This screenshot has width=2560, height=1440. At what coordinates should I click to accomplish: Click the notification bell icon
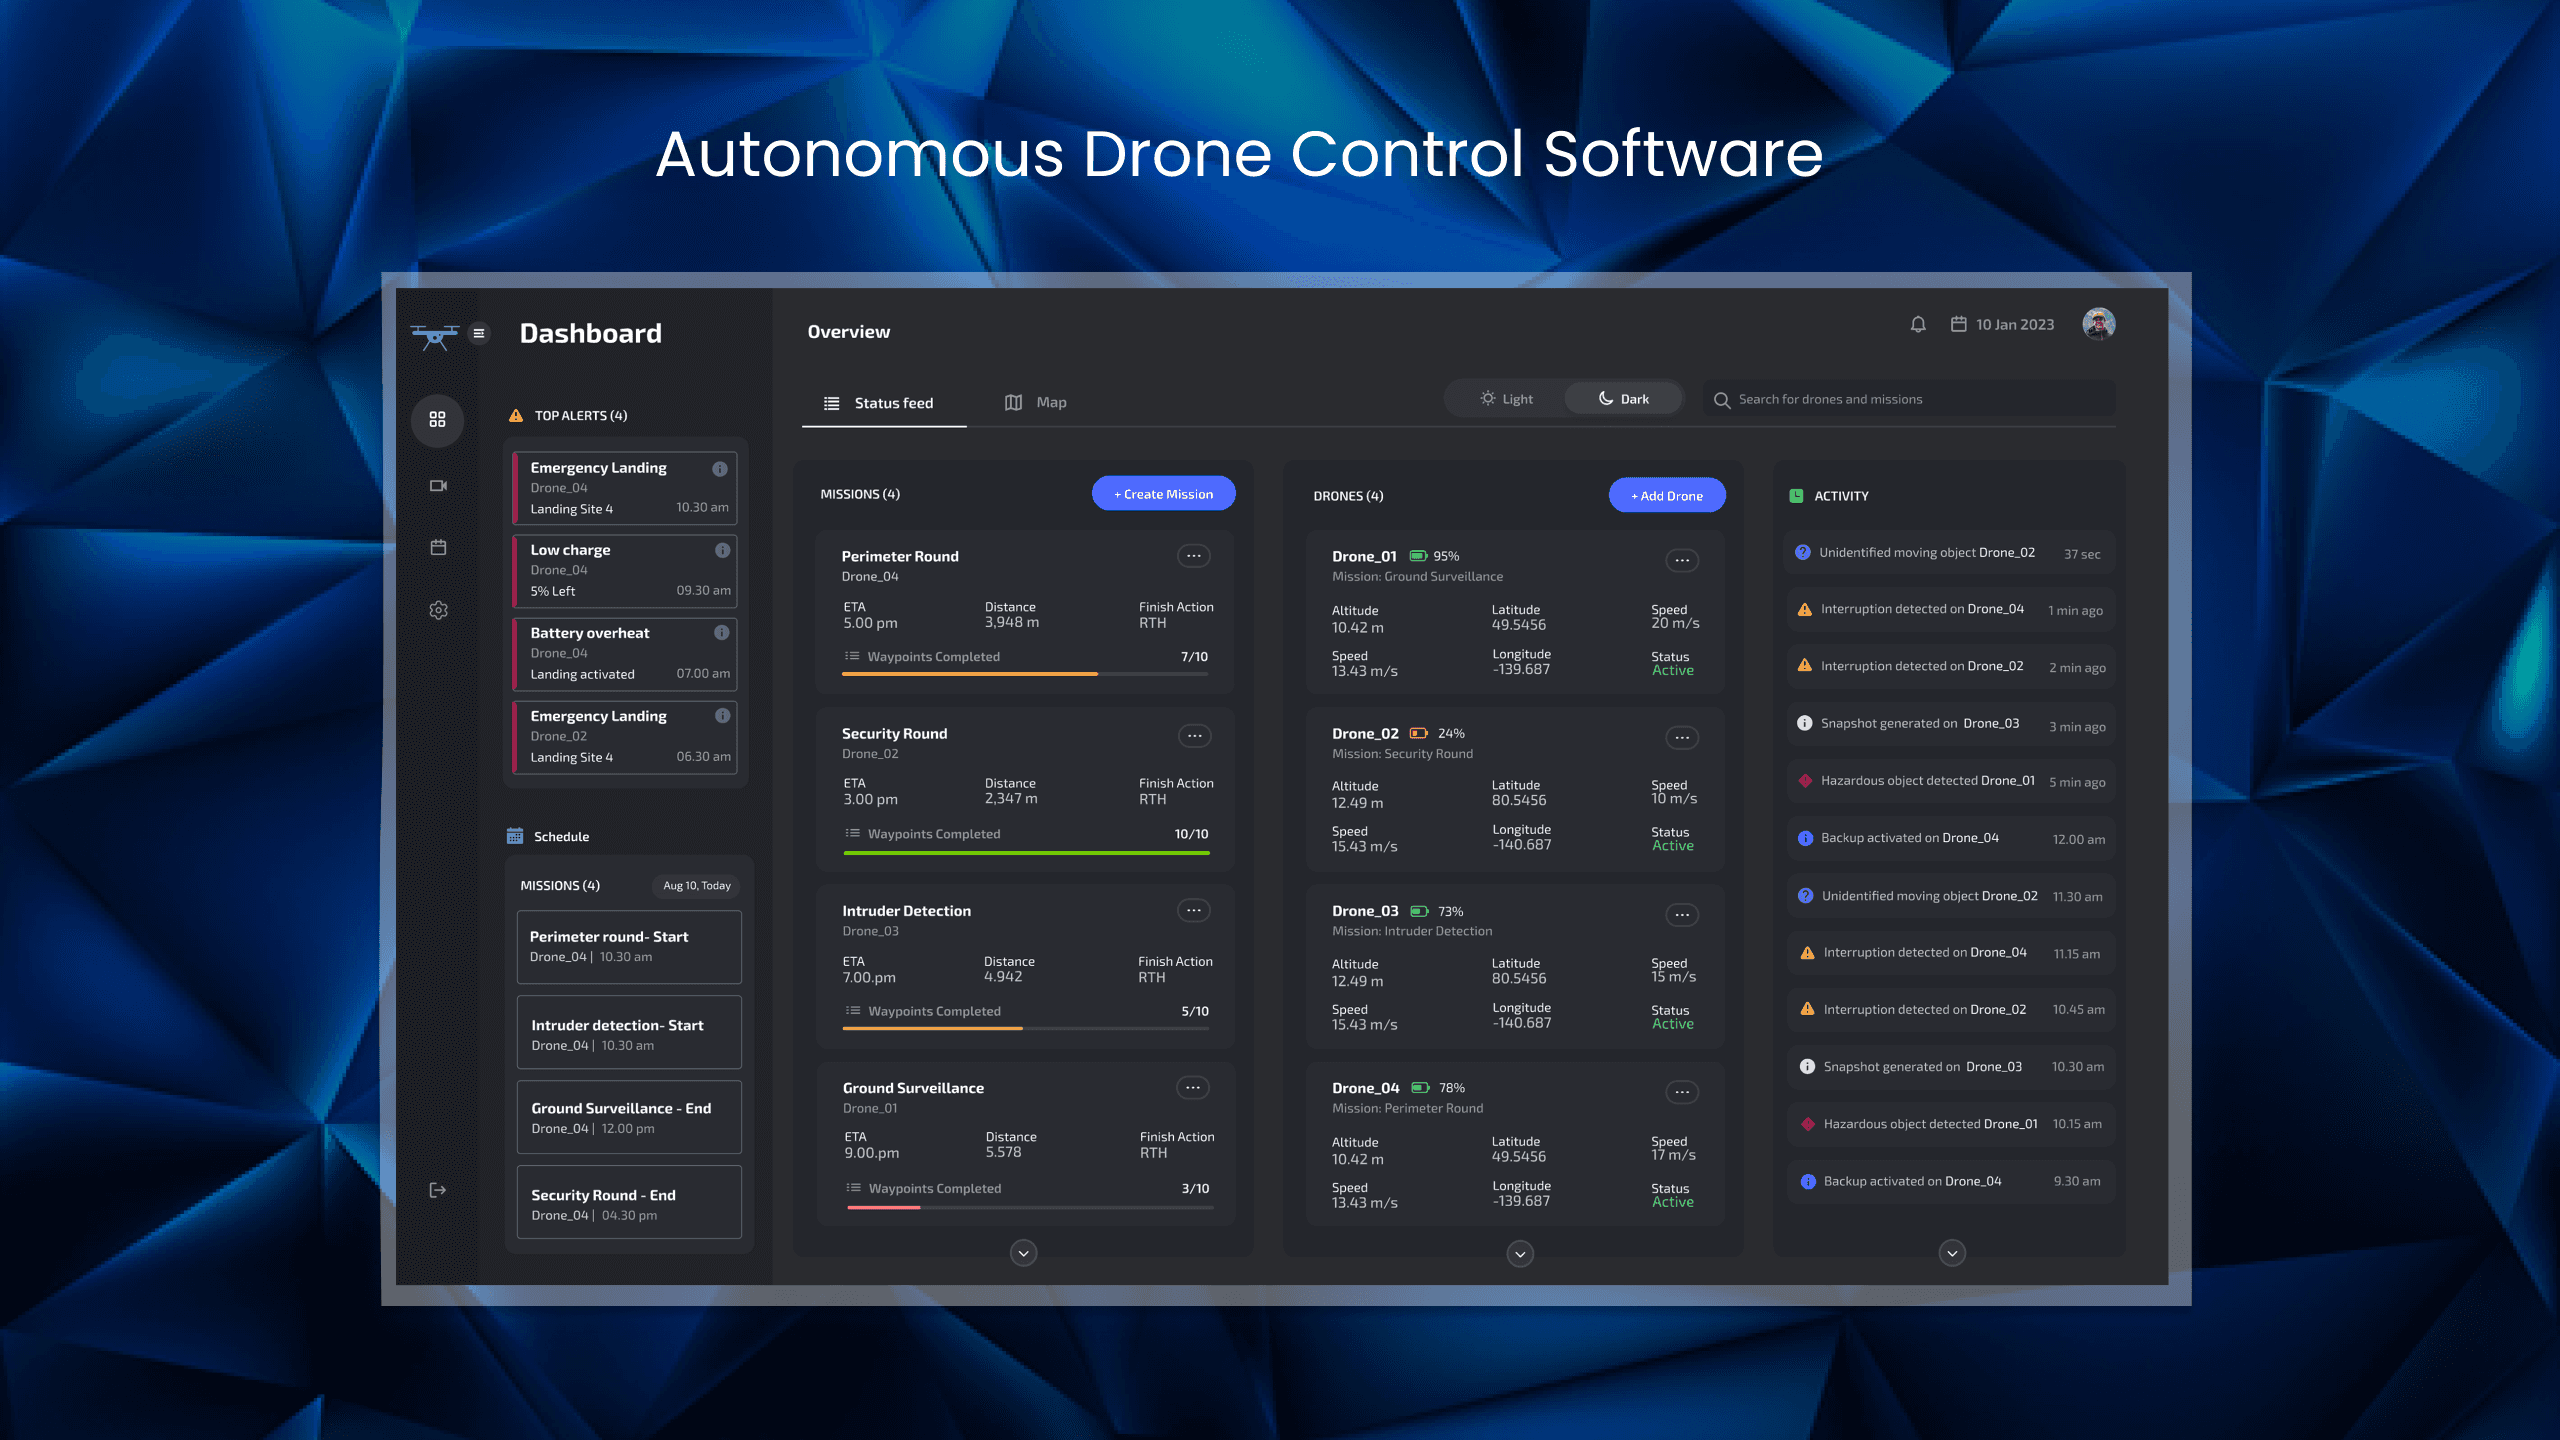click(x=1917, y=324)
